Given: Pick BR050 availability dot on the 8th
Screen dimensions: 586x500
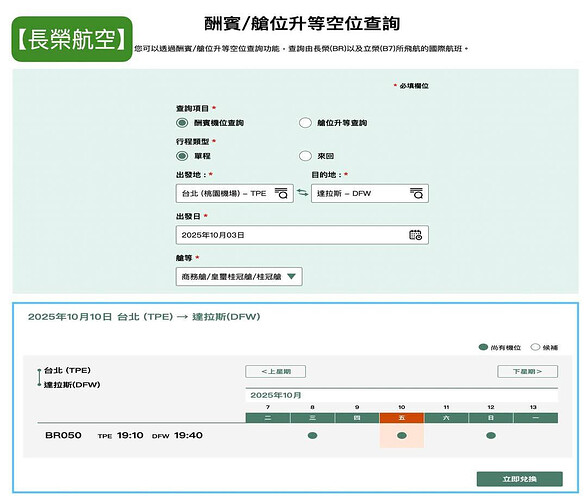Looking at the screenshot, I should (x=312, y=435).
